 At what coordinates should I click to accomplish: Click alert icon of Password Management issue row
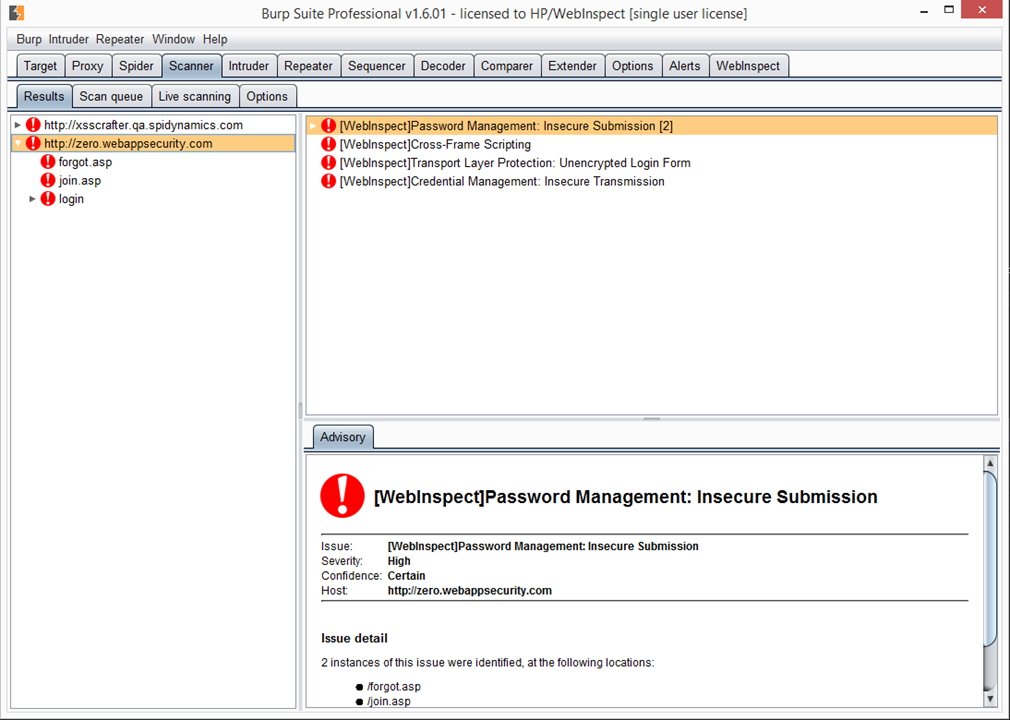point(329,126)
